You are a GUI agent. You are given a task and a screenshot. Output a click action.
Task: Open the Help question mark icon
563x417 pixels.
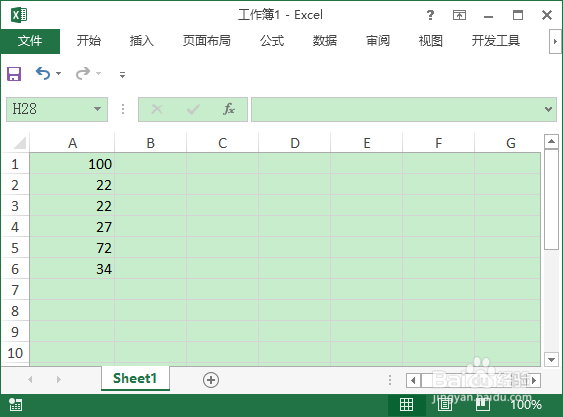tap(430, 15)
